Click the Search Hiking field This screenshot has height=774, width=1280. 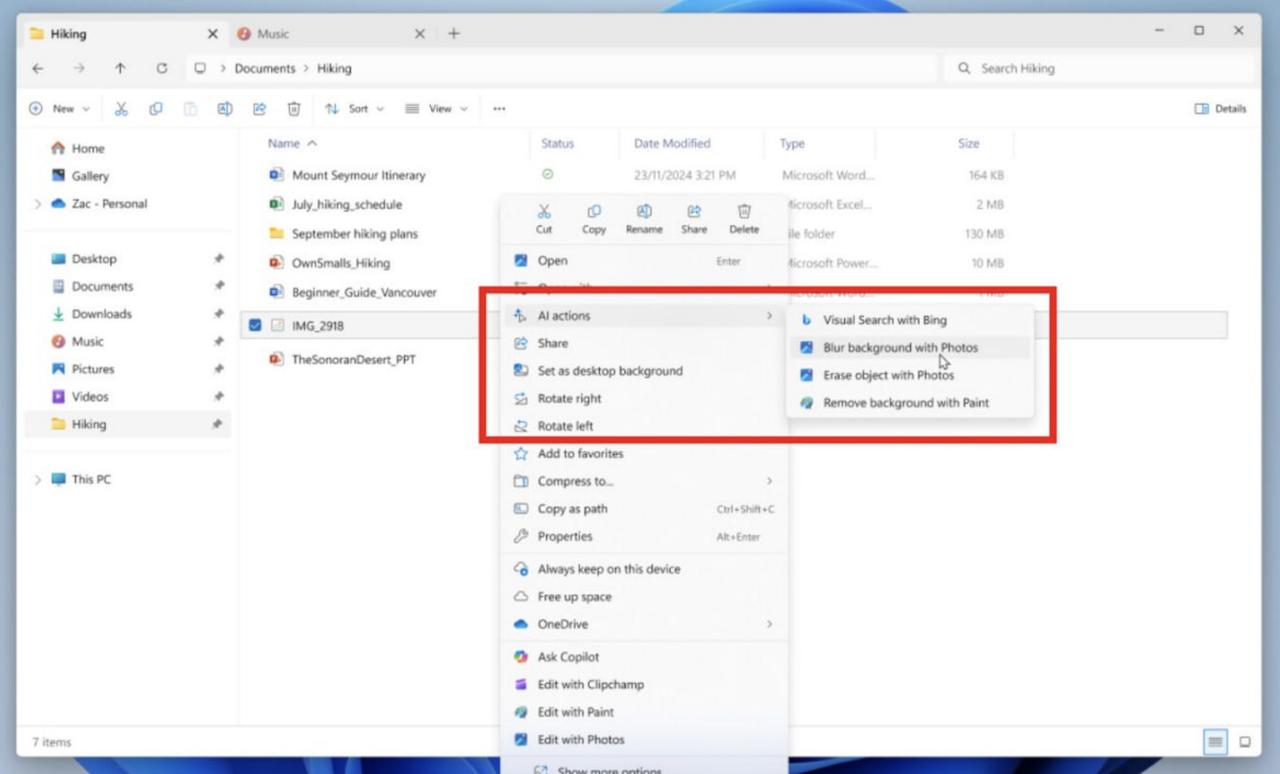pos(1098,69)
